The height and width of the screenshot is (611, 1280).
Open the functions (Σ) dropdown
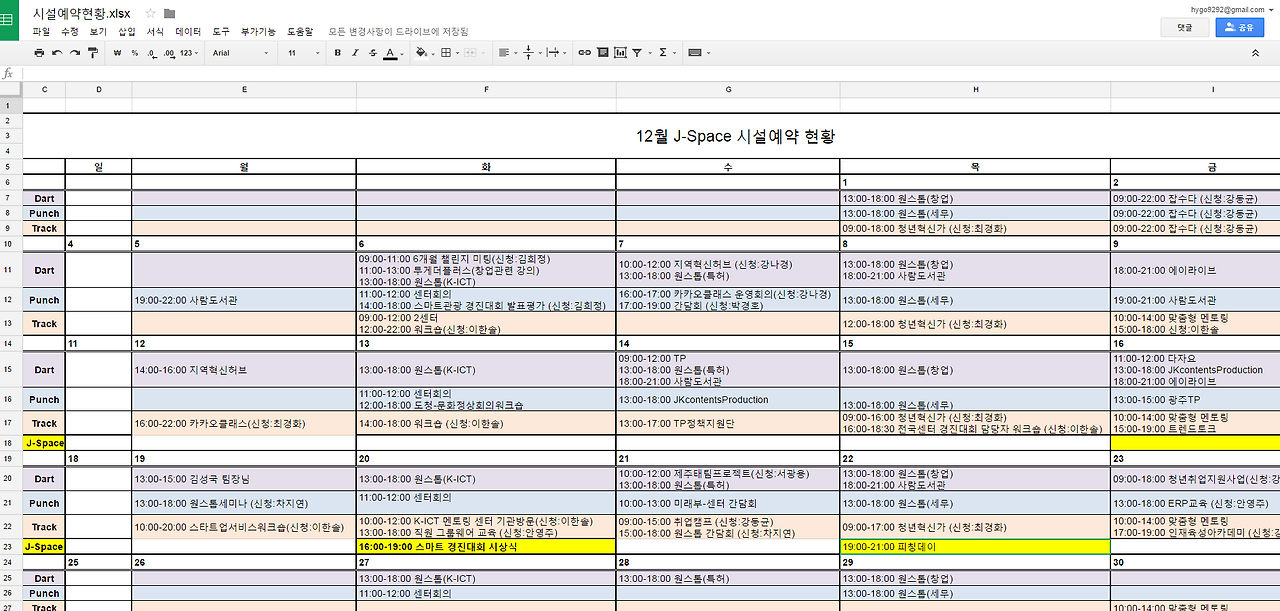click(666, 52)
